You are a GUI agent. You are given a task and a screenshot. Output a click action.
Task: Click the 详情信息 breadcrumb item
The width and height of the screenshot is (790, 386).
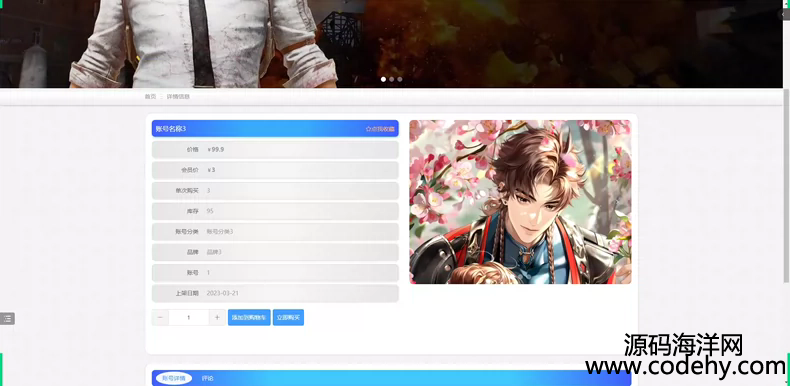178,96
